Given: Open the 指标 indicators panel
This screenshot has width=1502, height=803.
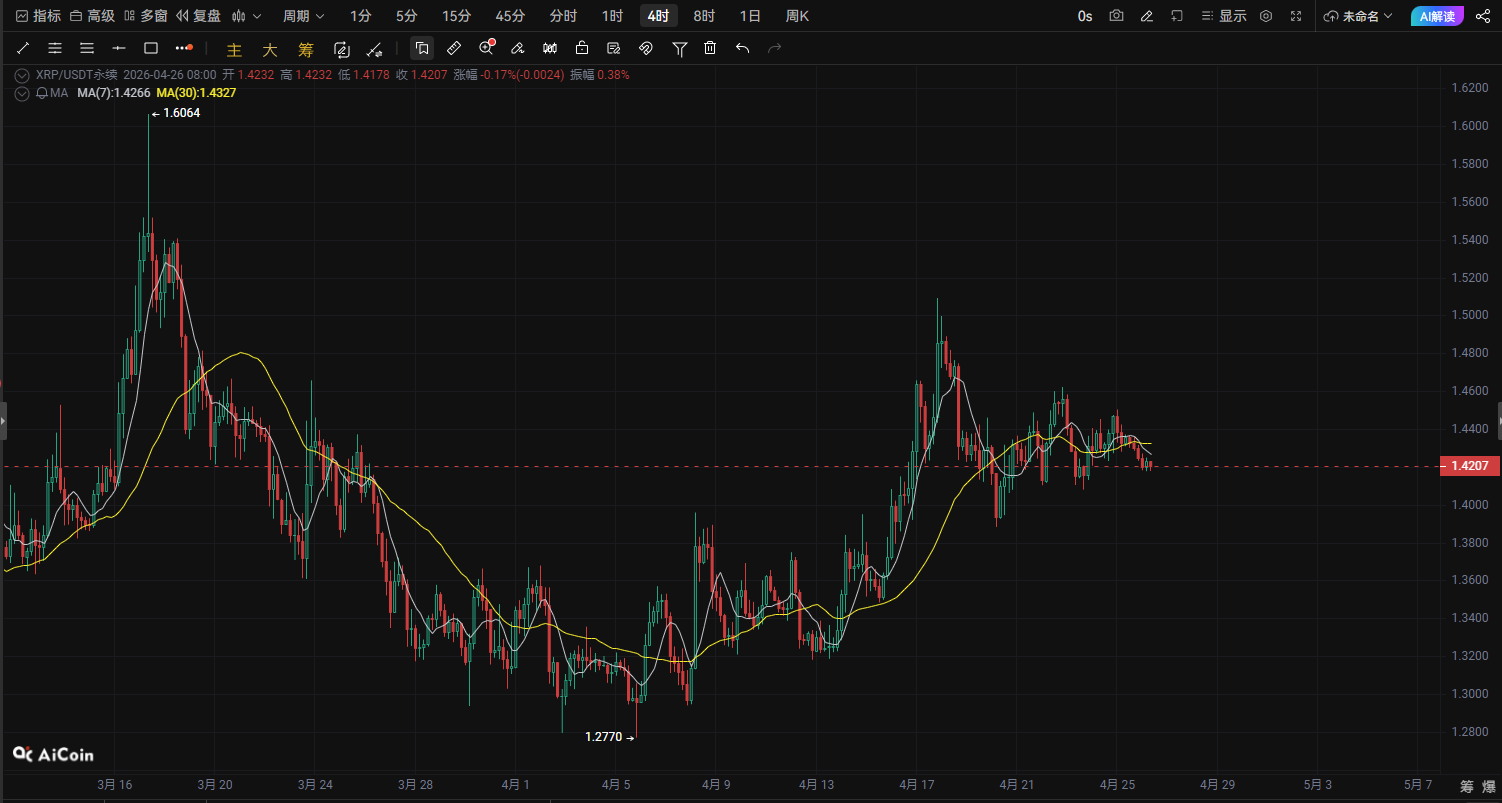Looking at the screenshot, I should [38, 16].
